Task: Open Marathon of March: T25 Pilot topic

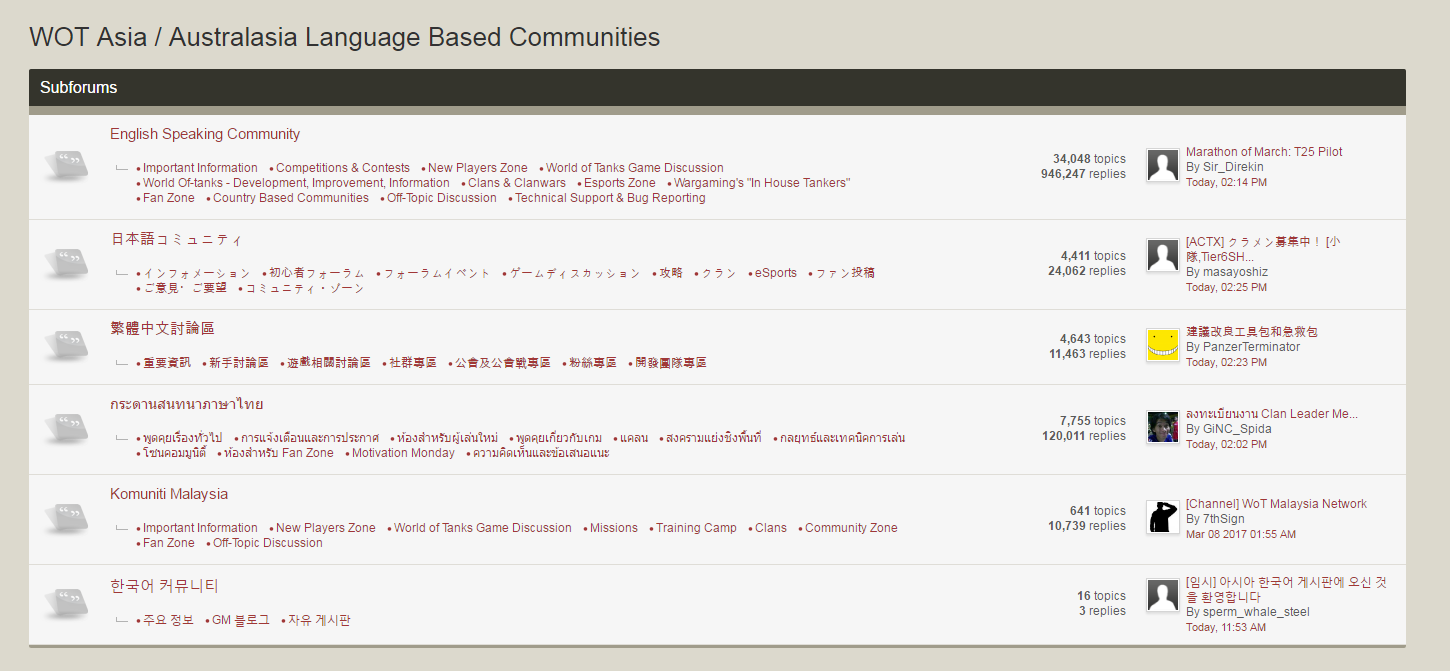Action: point(1264,152)
